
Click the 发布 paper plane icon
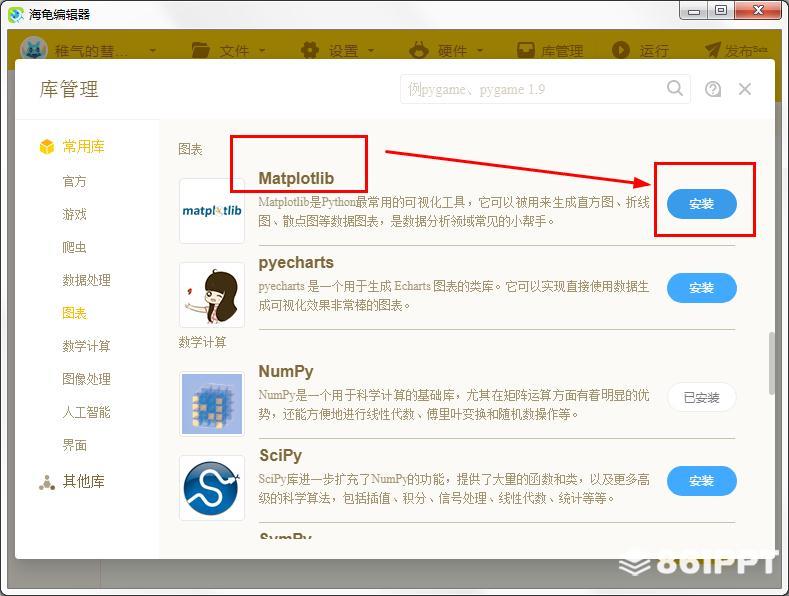(x=713, y=50)
